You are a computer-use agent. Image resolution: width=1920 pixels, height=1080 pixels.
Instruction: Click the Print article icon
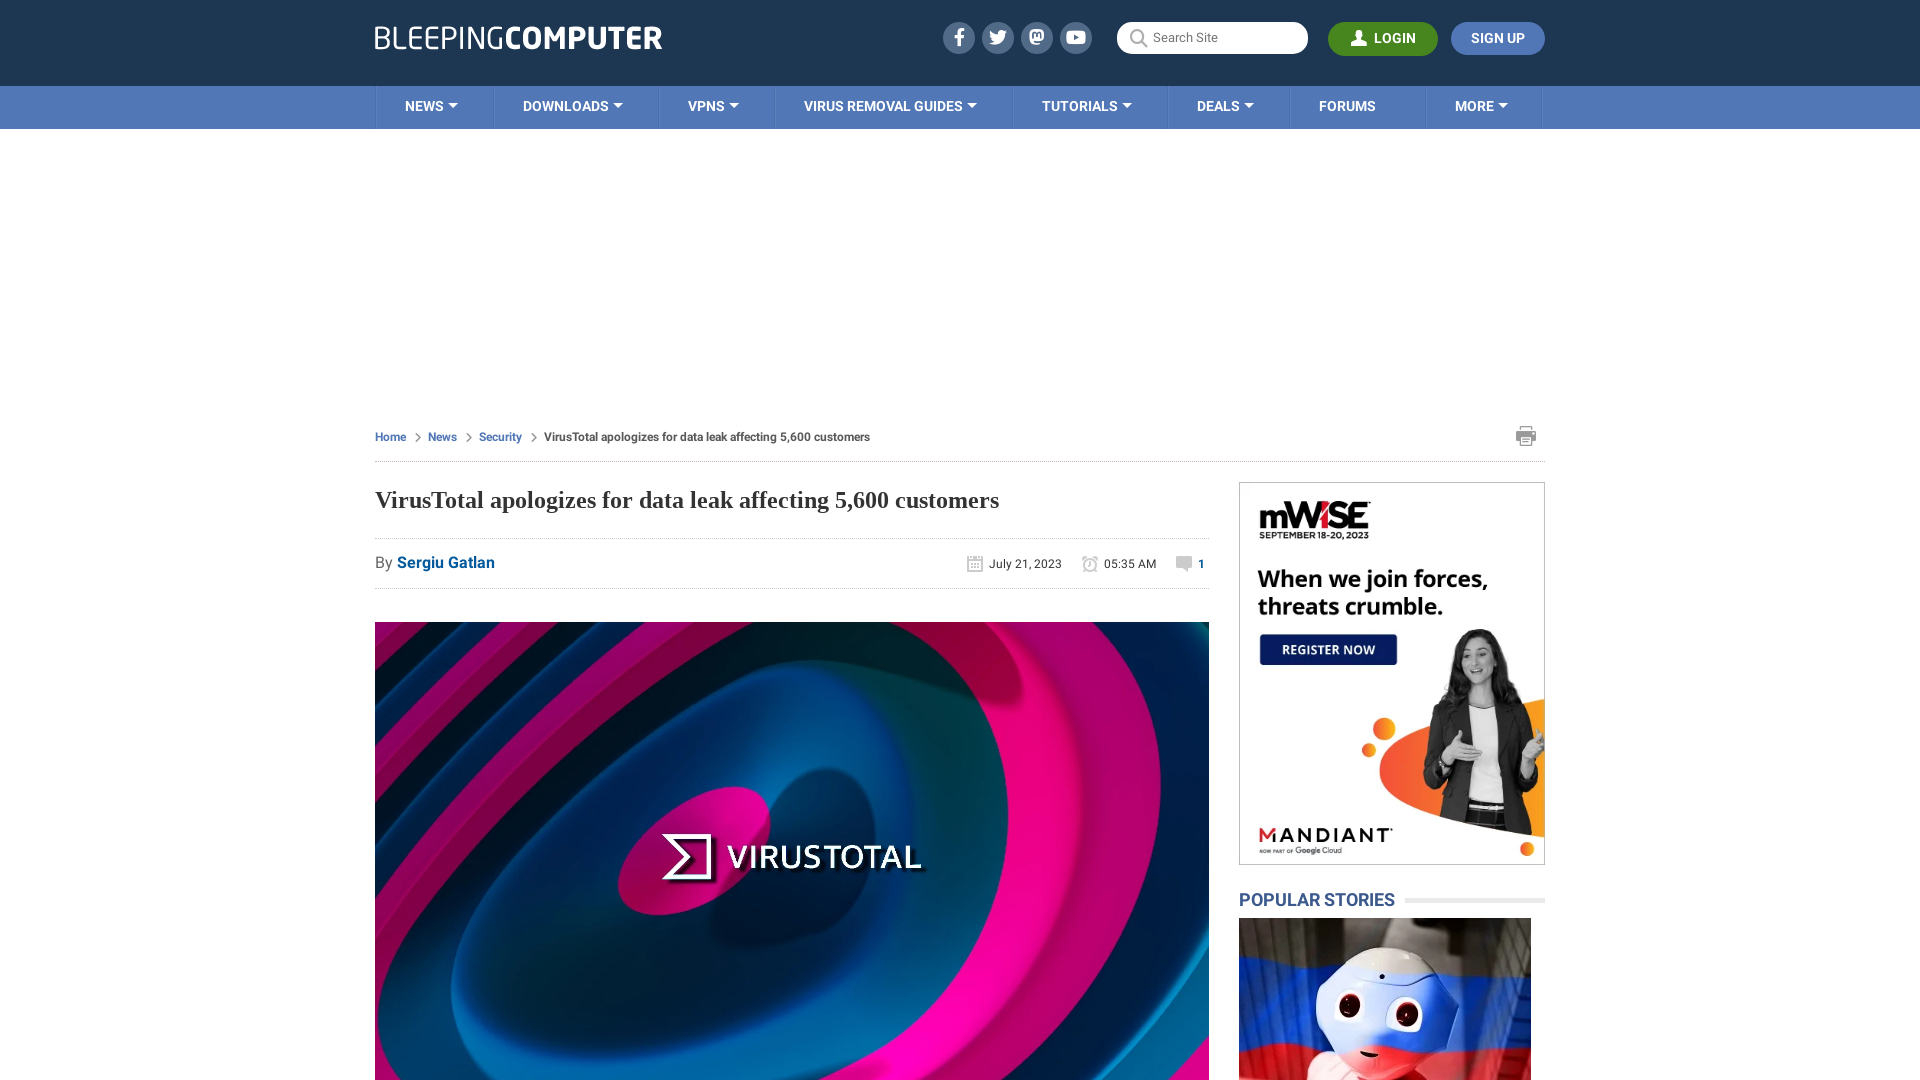(1526, 435)
